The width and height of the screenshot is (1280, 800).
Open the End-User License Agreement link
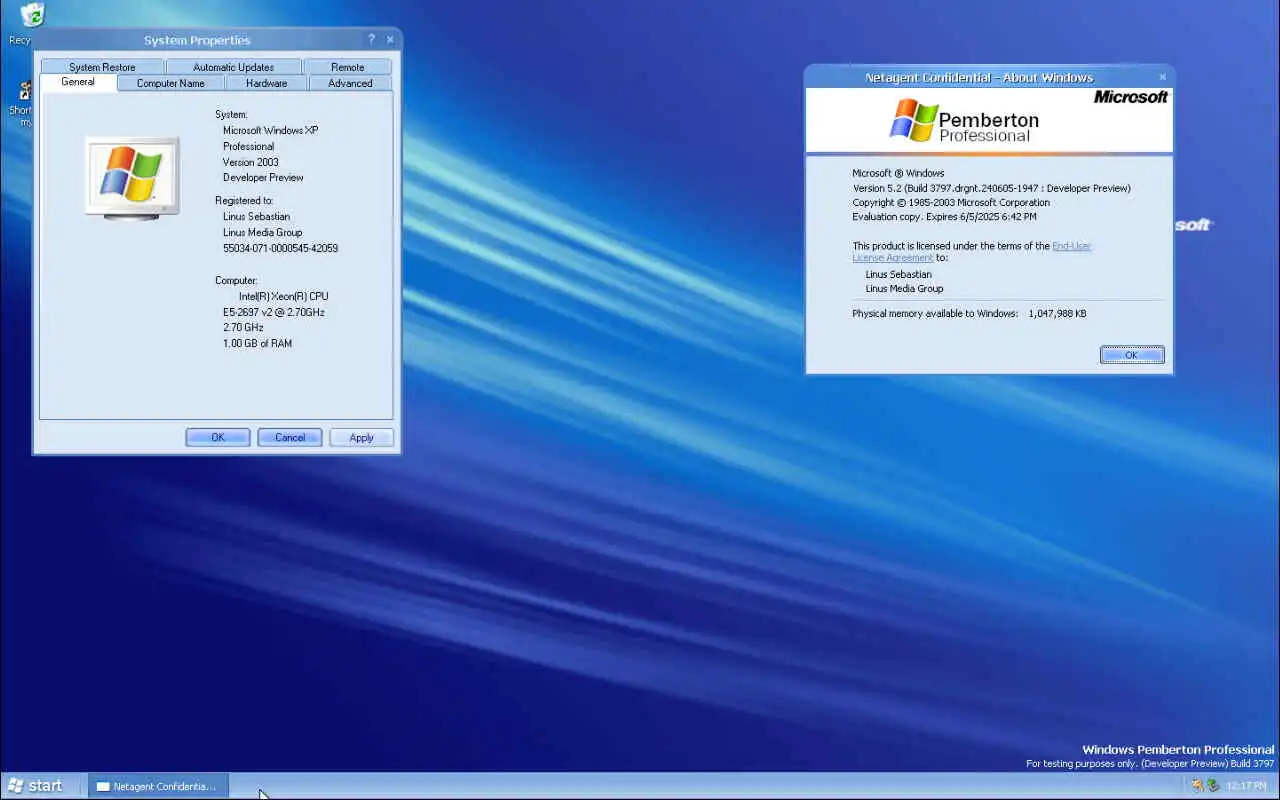tap(971, 251)
